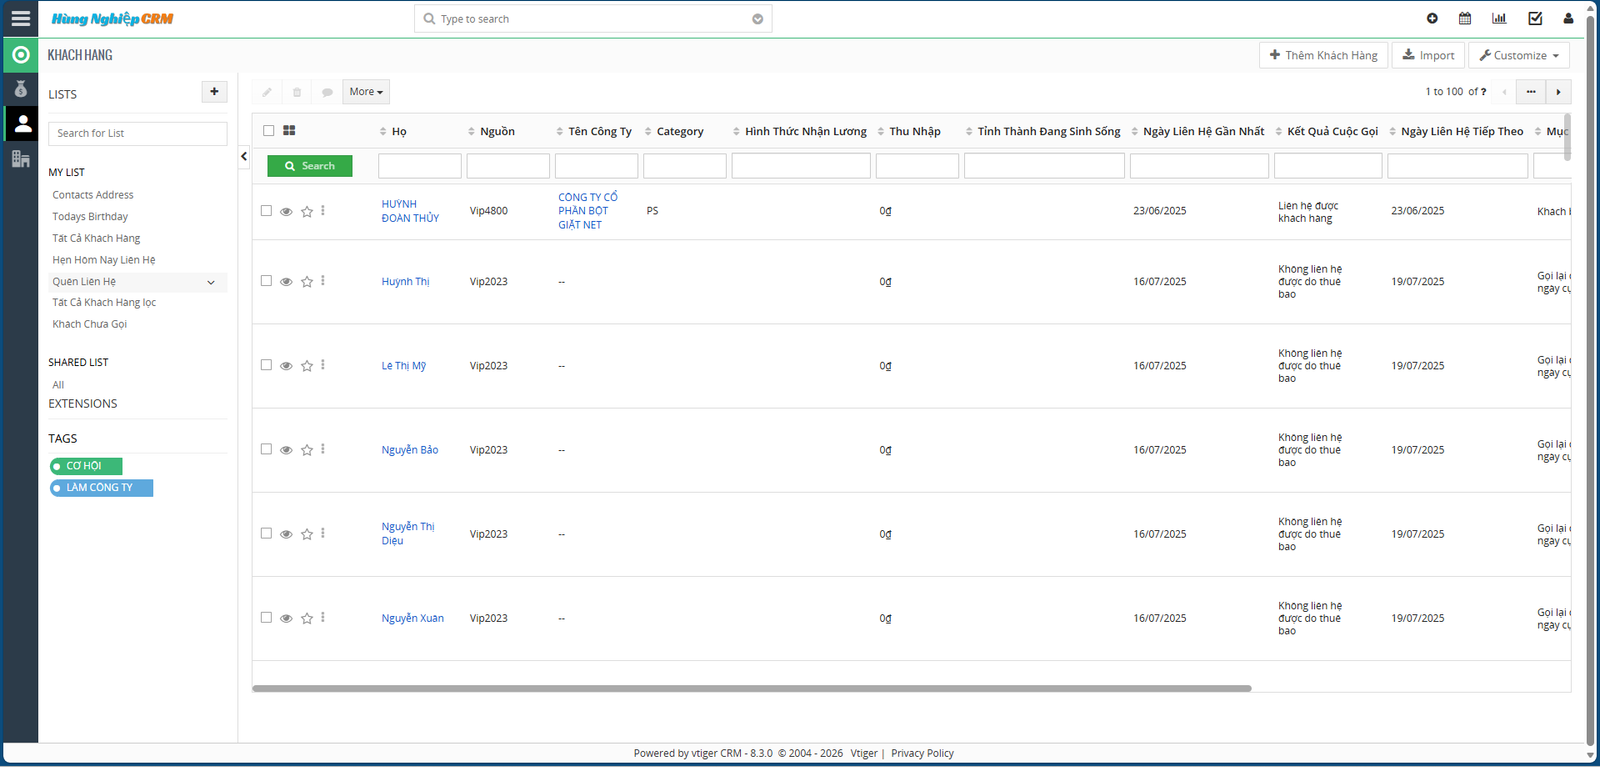This screenshot has width=1600, height=767.
Task: Select the Huynh Thị row checkbox
Action: pos(266,281)
